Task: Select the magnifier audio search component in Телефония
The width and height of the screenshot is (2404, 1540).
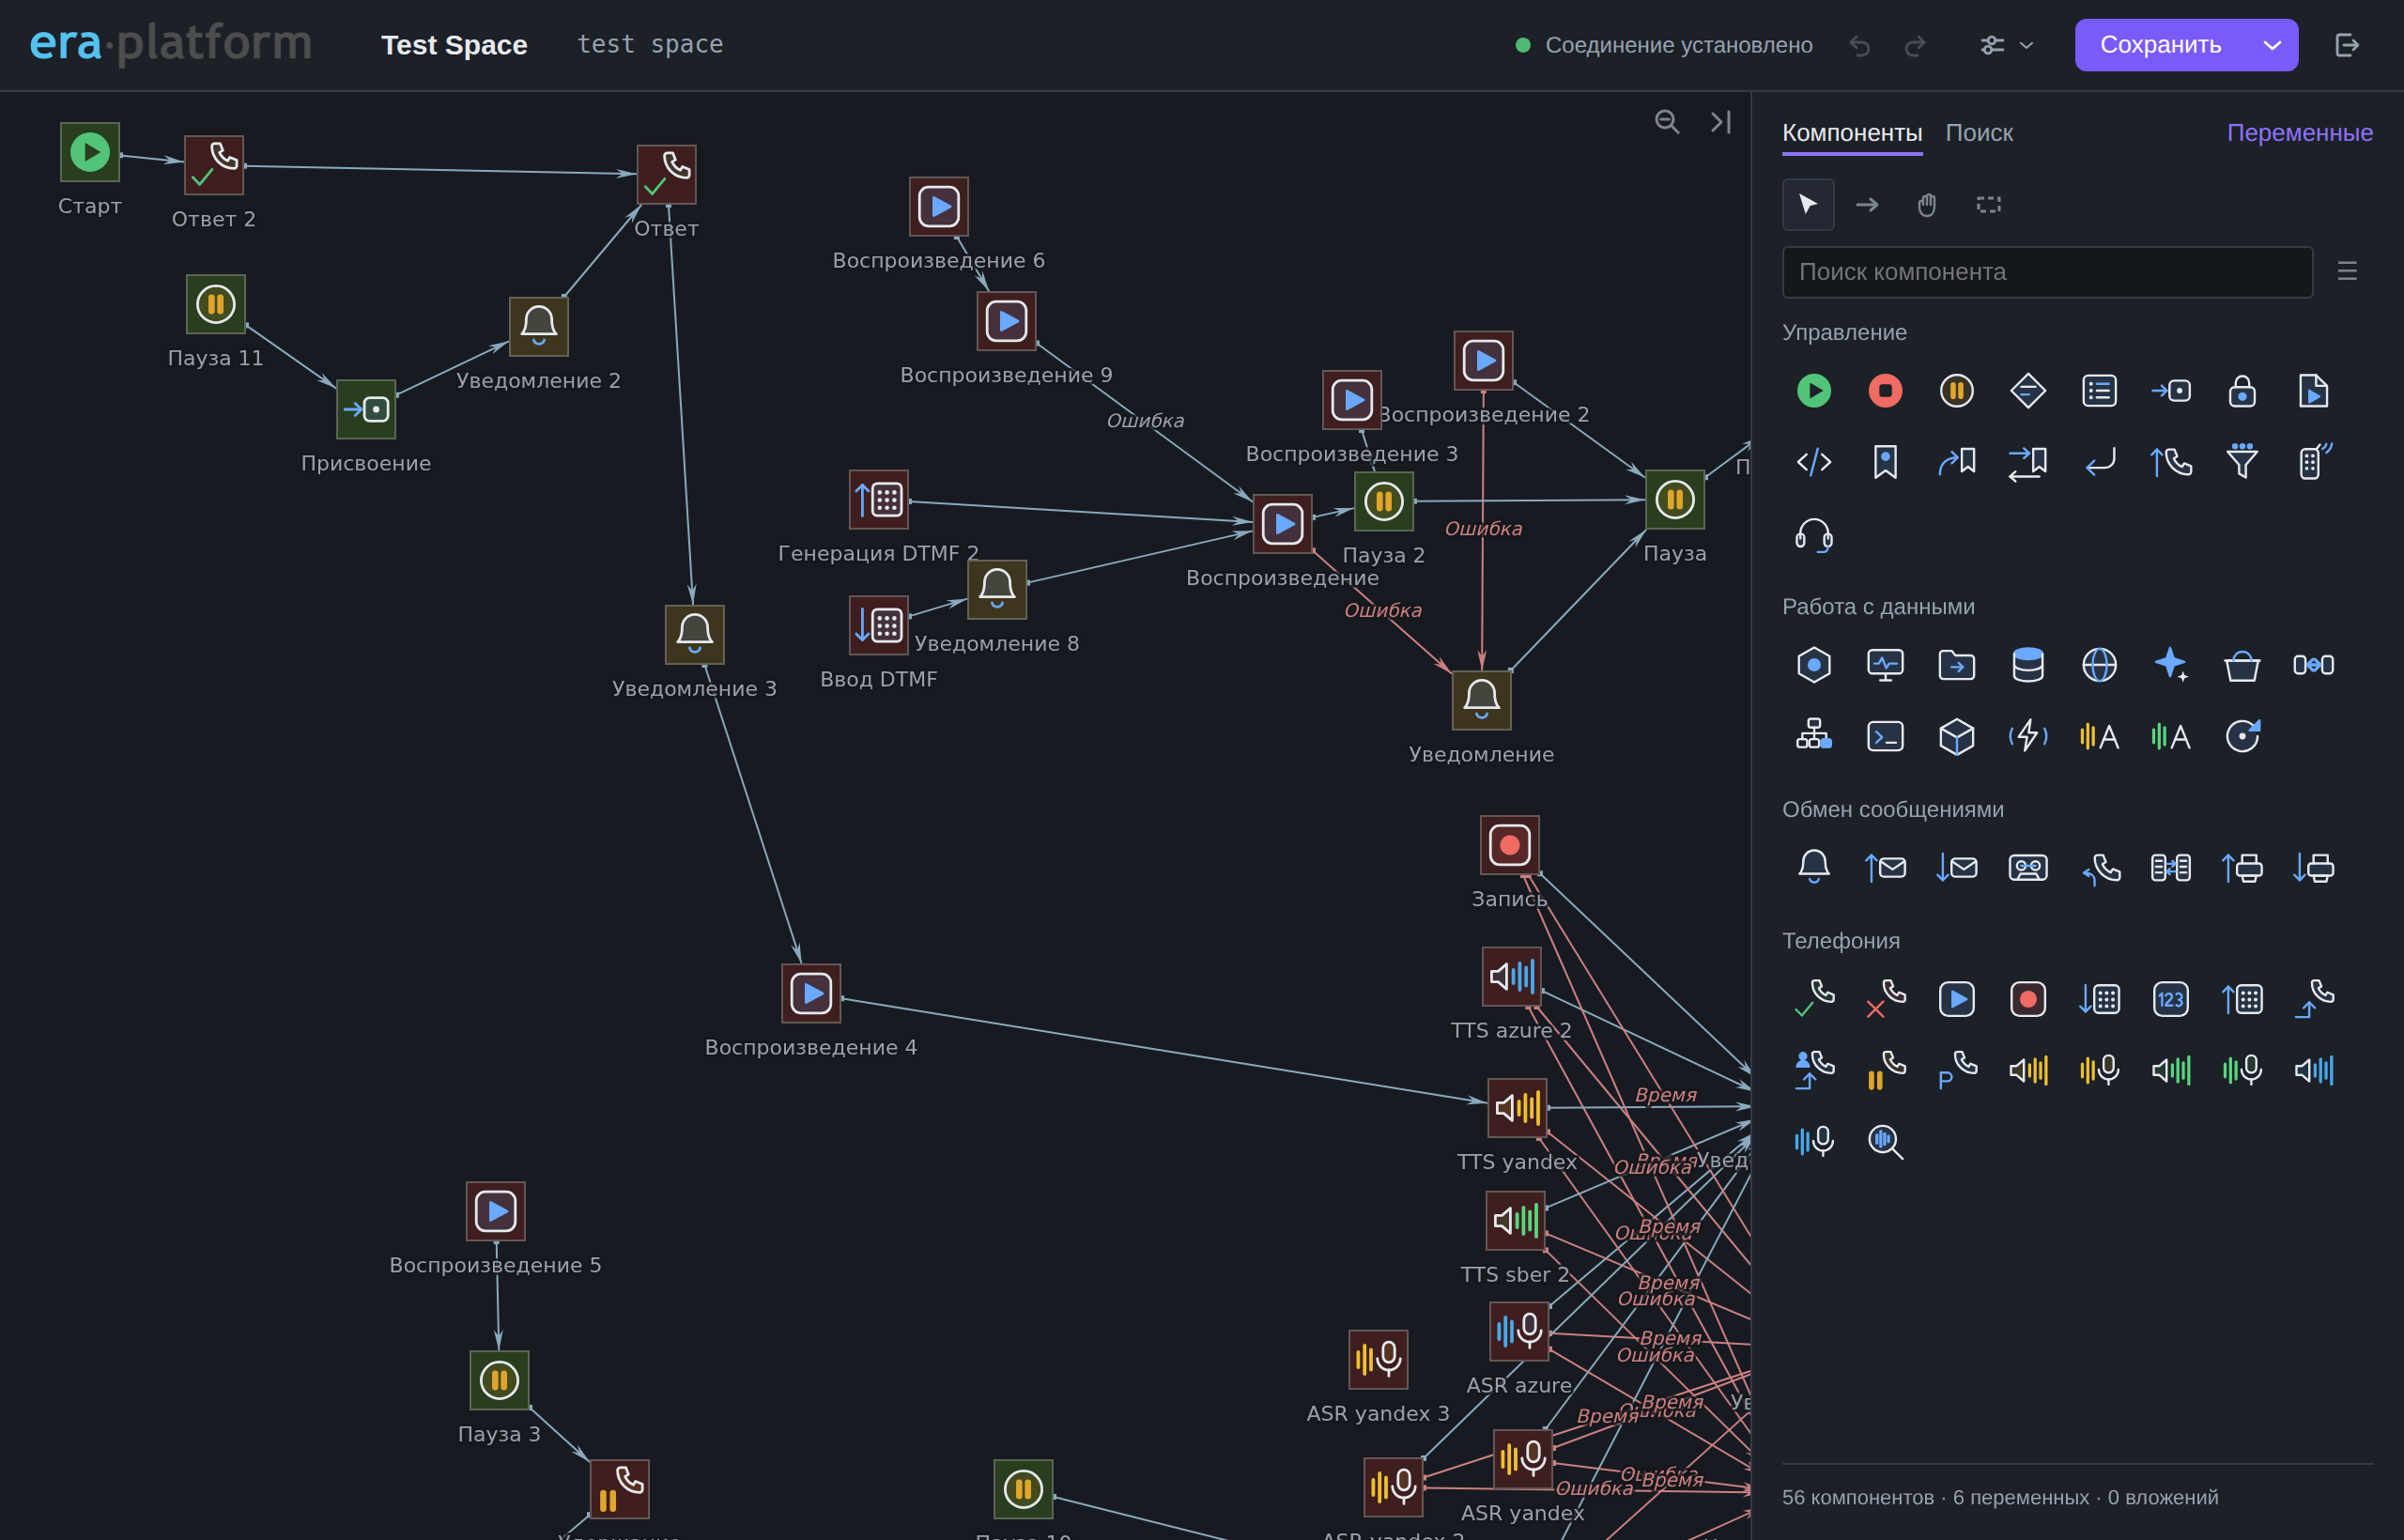Action: tap(1885, 1141)
